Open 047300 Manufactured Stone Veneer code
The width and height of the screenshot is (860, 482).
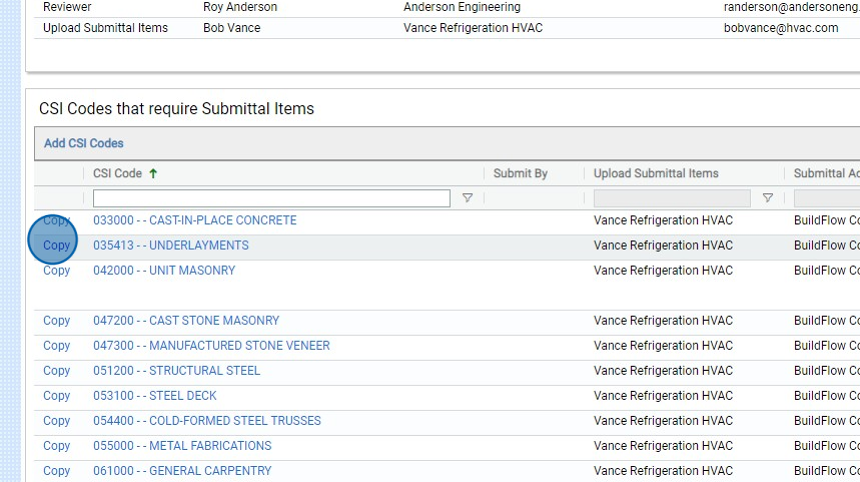click(211, 346)
